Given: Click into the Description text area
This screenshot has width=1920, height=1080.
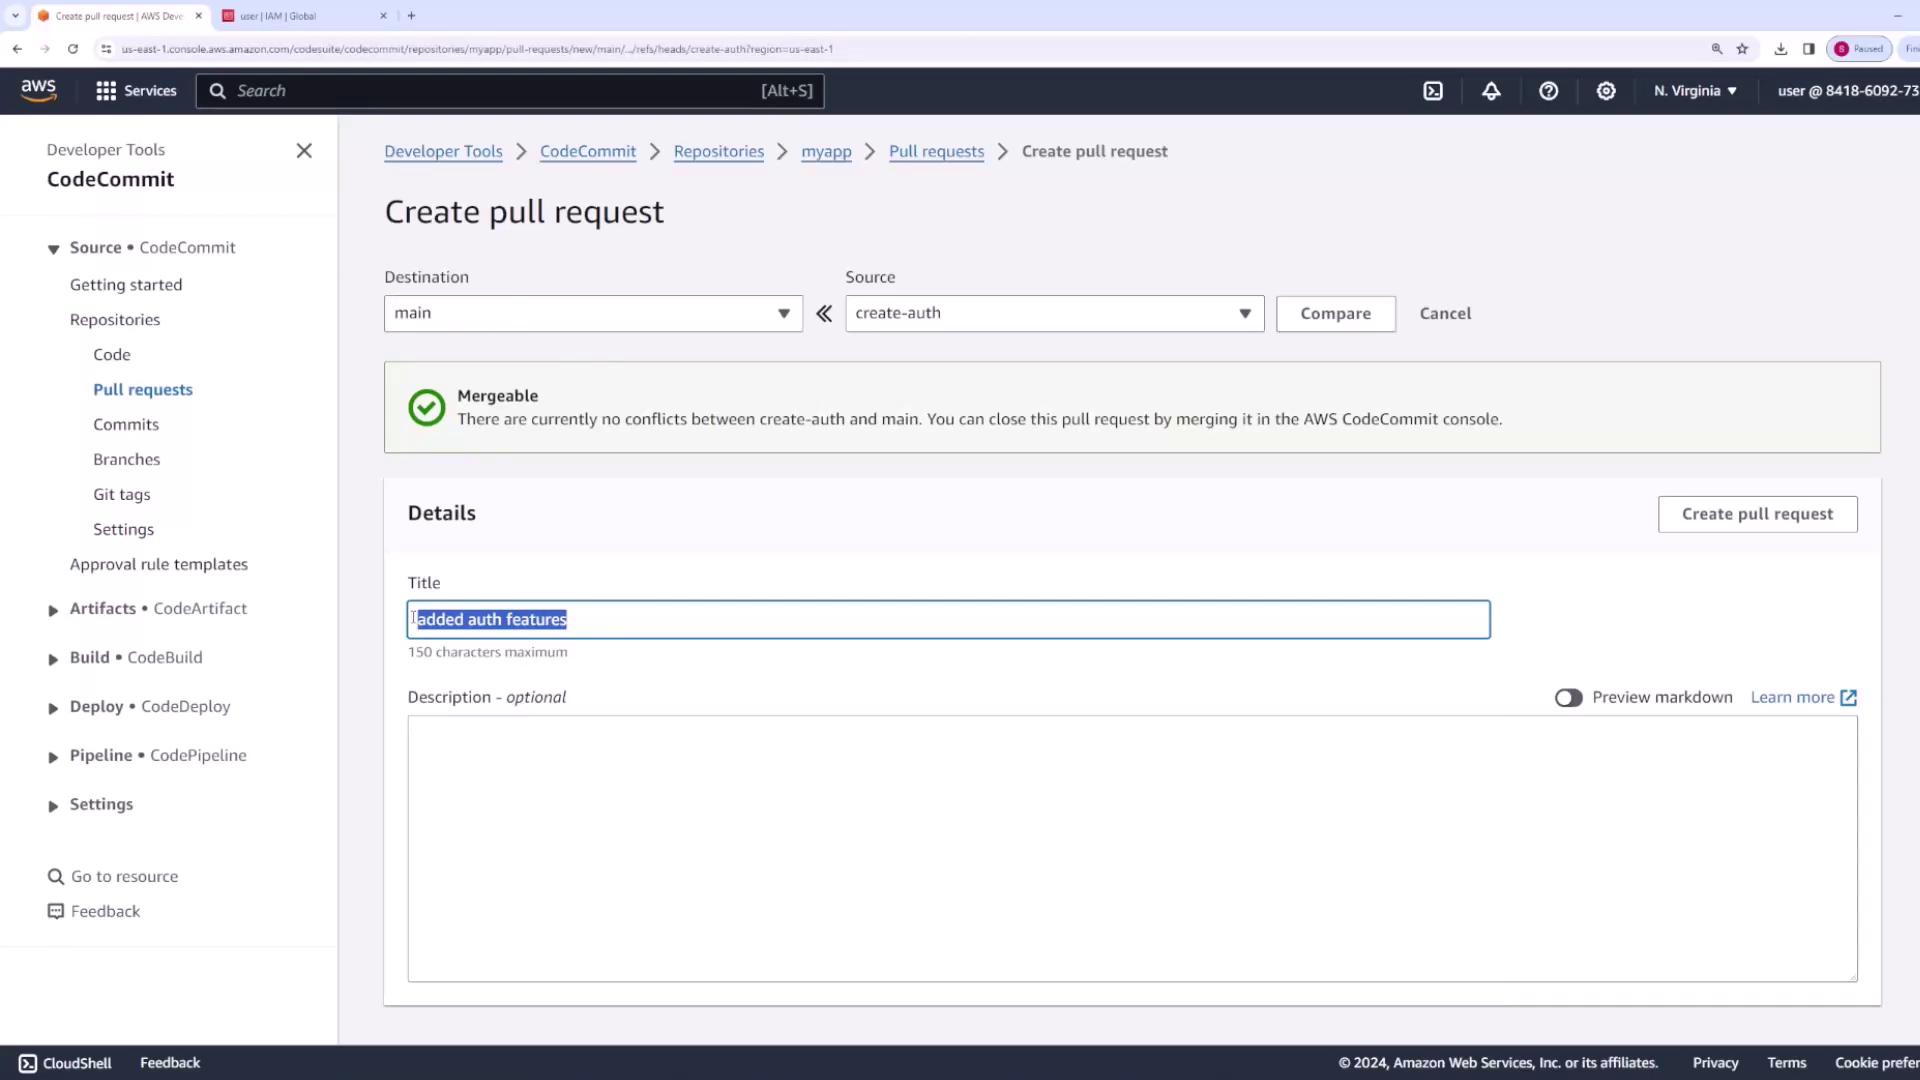Looking at the screenshot, I should click(x=1132, y=848).
